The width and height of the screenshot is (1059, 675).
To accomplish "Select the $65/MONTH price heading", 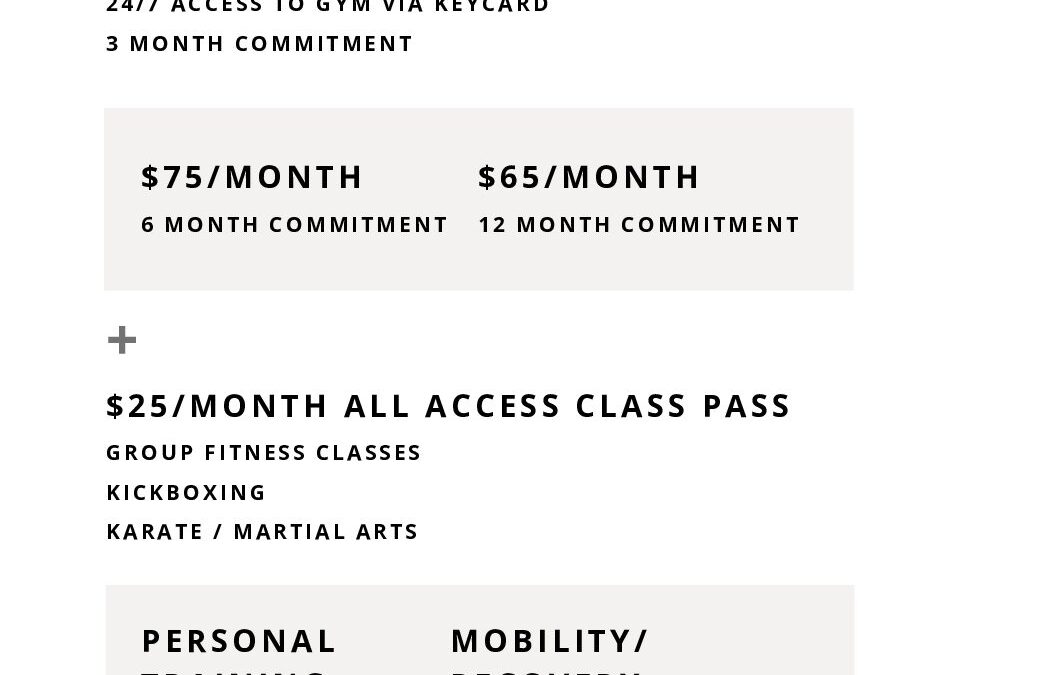I will click(x=589, y=177).
